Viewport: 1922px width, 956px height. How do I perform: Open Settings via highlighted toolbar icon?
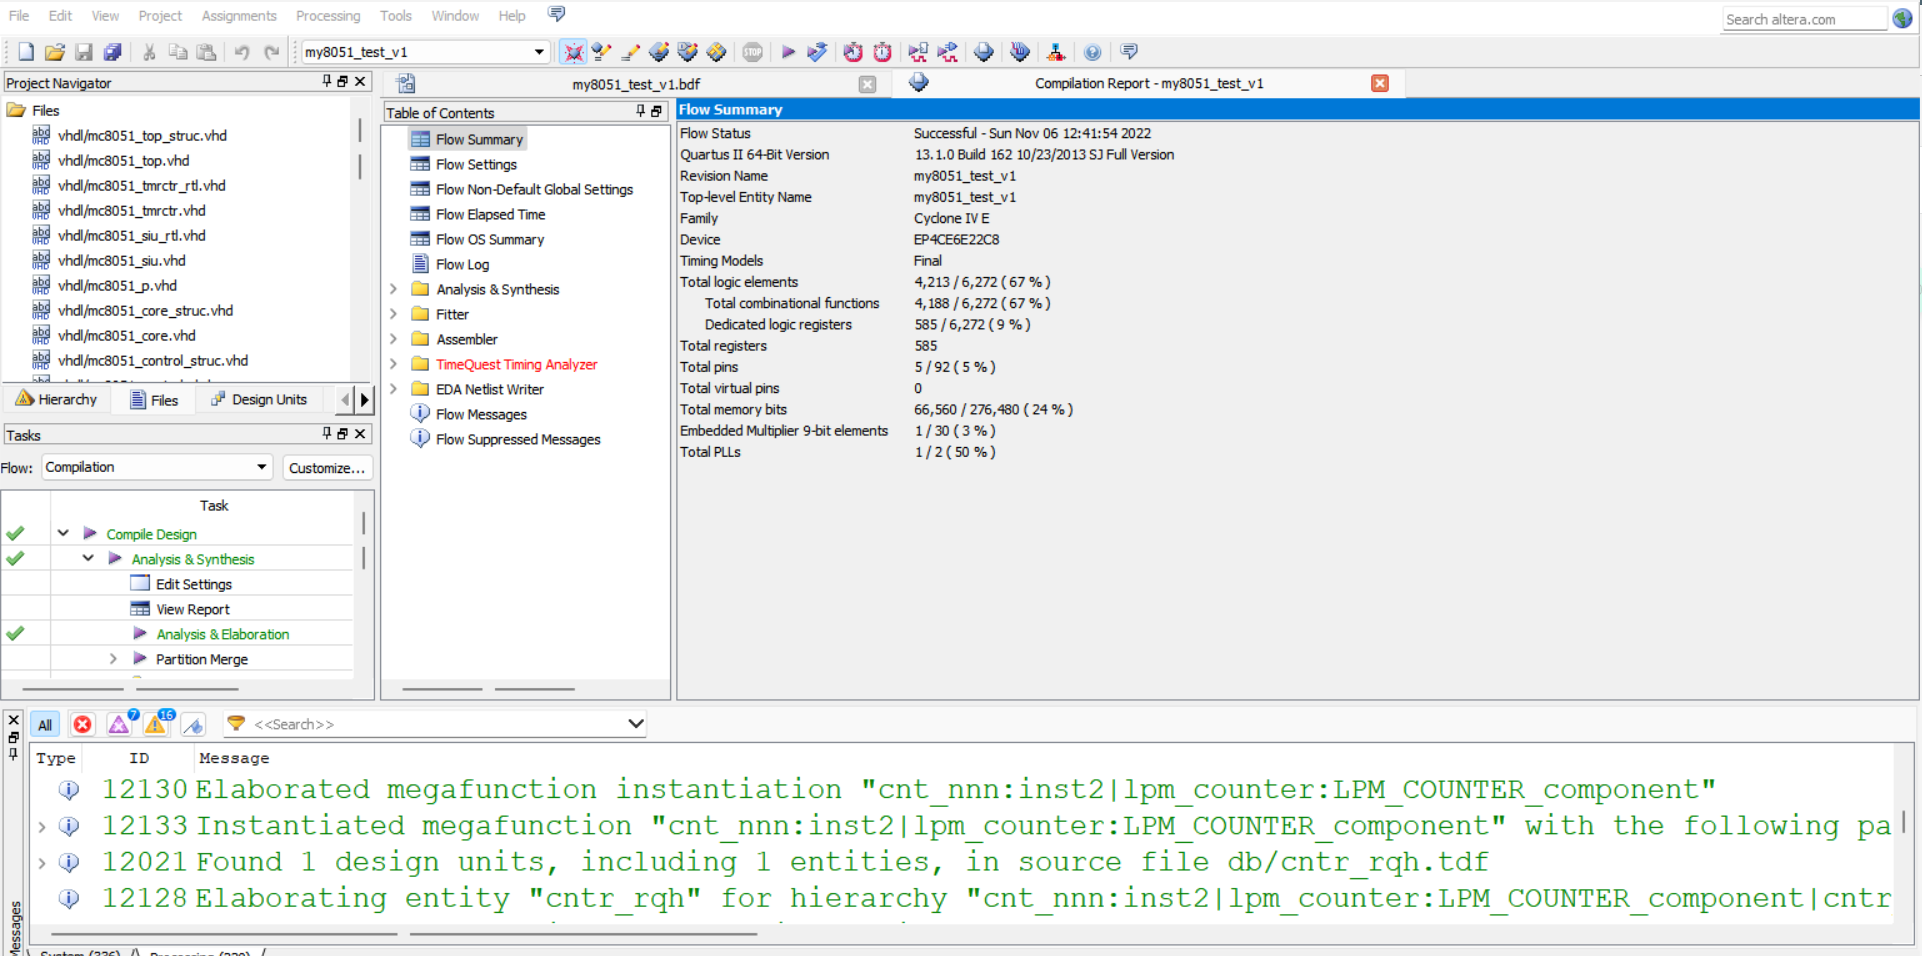pyautogui.click(x=573, y=52)
